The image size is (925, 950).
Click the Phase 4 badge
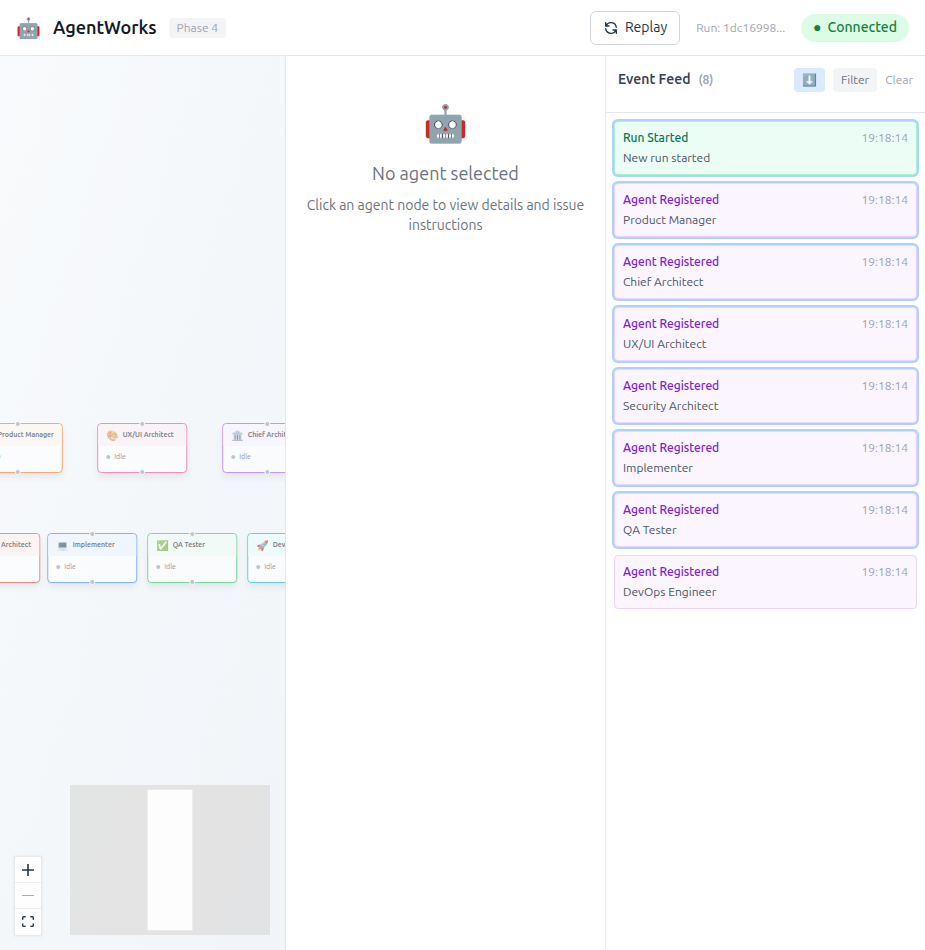tap(197, 27)
